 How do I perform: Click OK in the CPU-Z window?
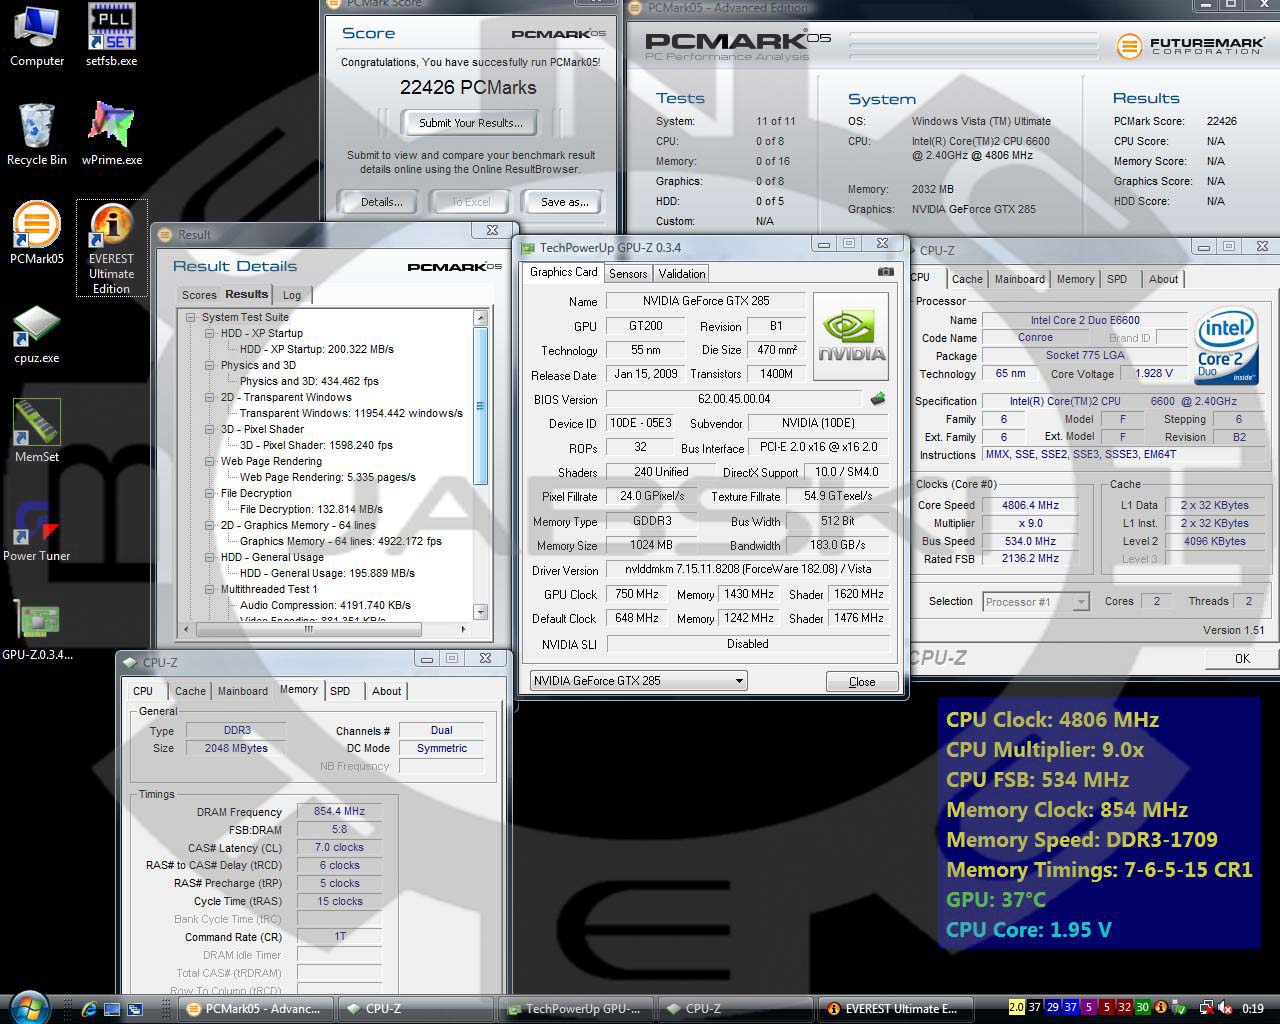(1242, 659)
